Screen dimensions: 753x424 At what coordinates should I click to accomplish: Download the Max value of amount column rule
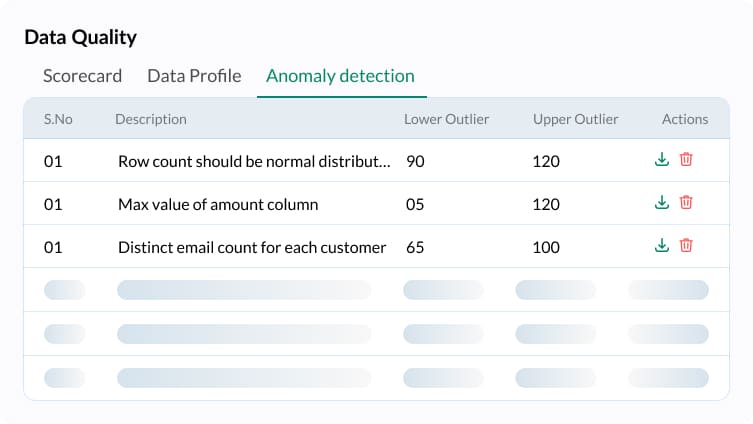point(662,202)
